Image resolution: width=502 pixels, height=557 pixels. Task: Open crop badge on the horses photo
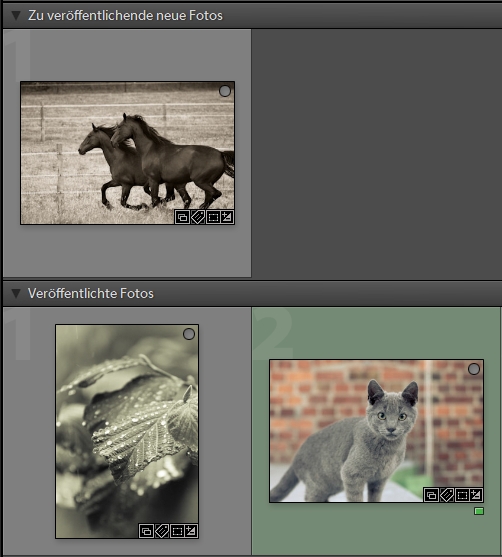(x=213, y=217)
